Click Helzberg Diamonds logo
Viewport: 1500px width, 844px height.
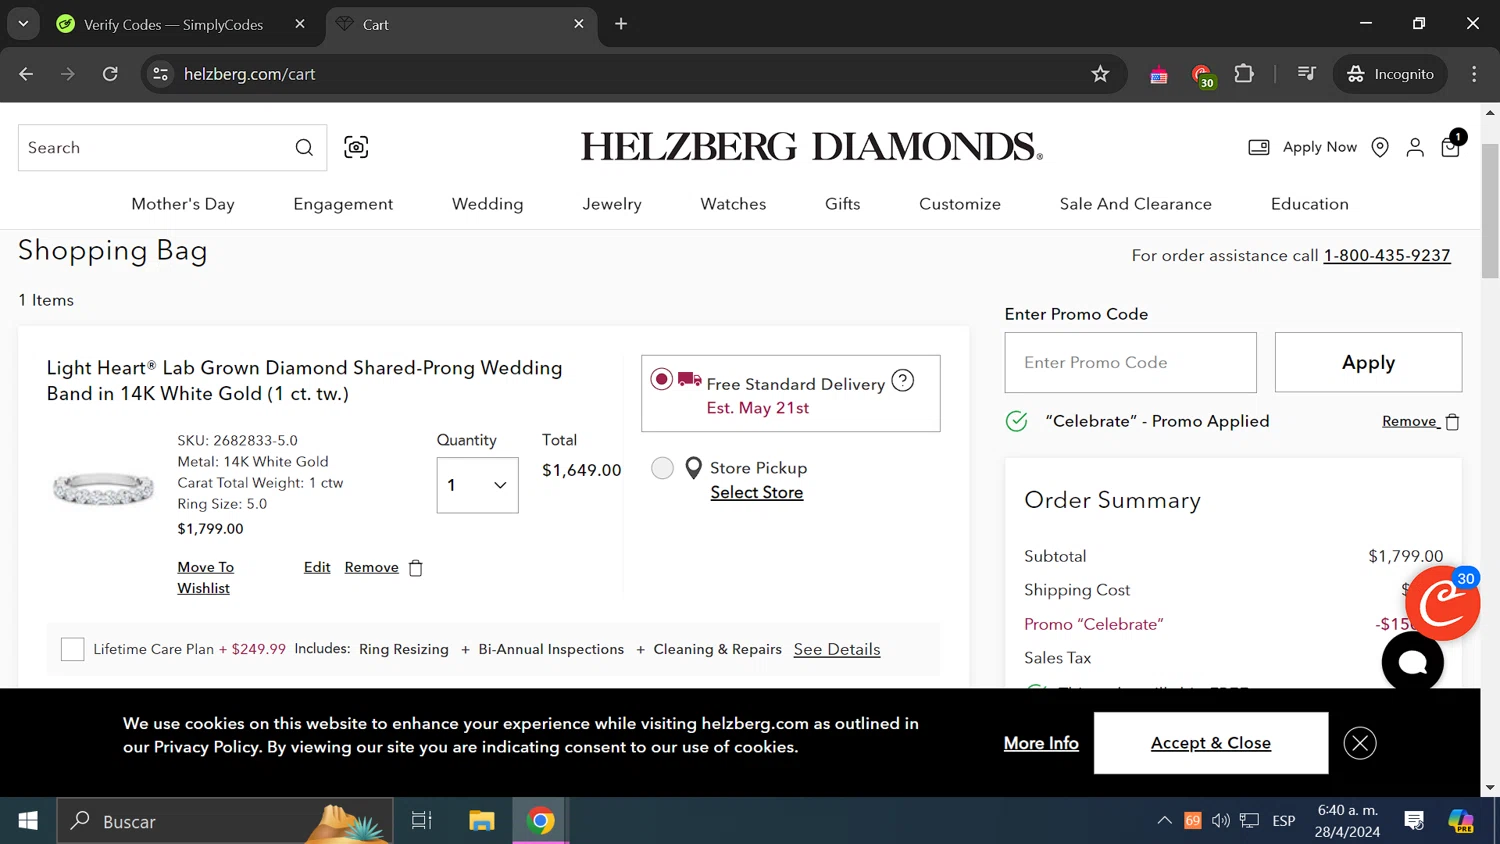812,147
